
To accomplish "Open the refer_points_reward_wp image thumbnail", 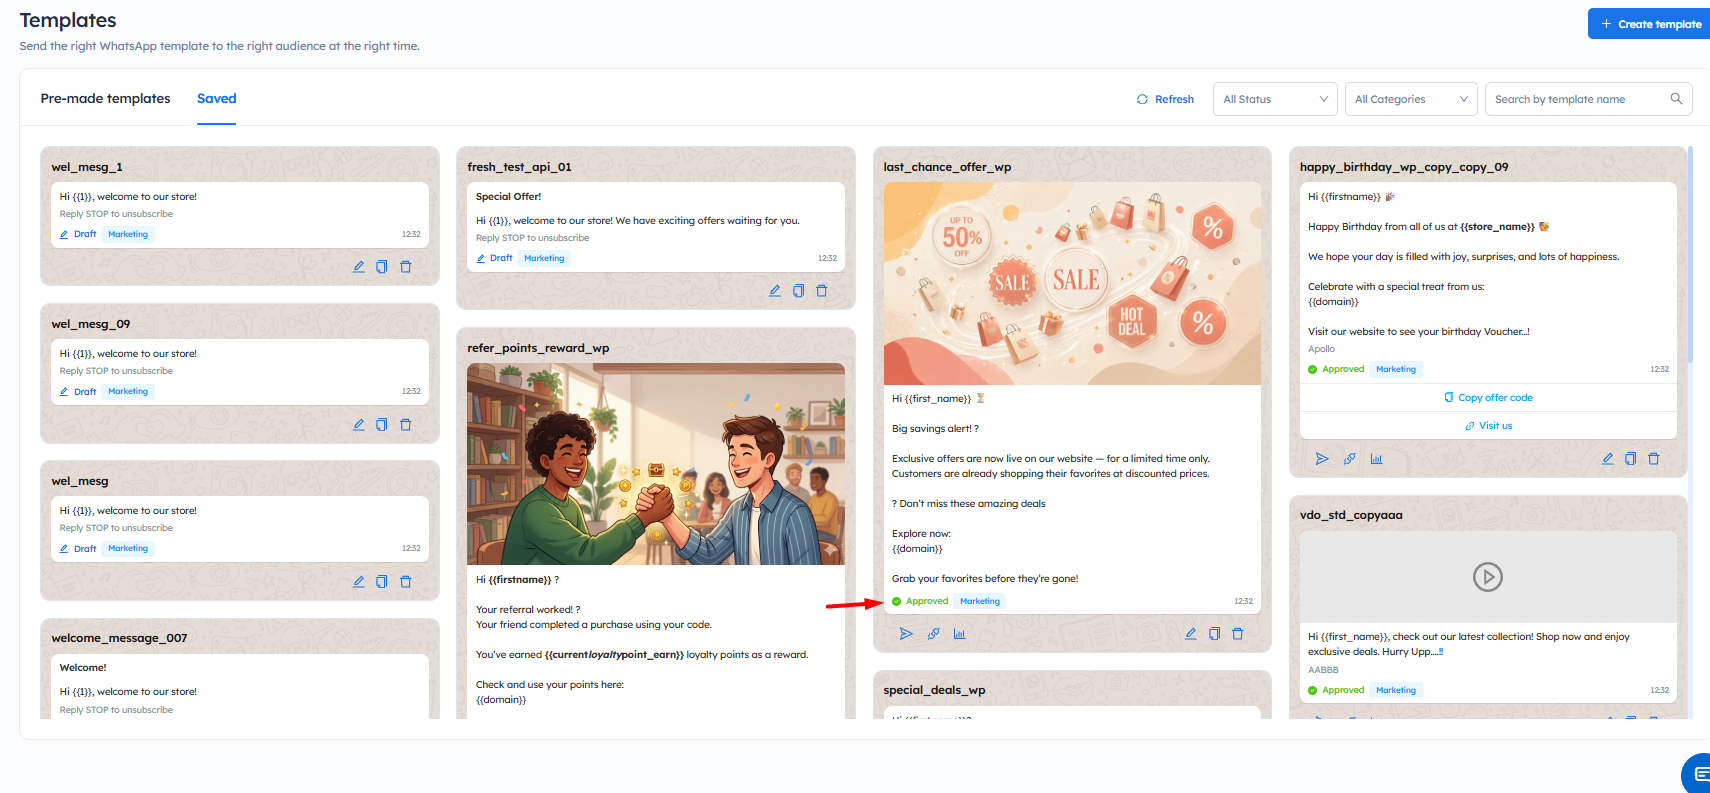I will point(655,464).
